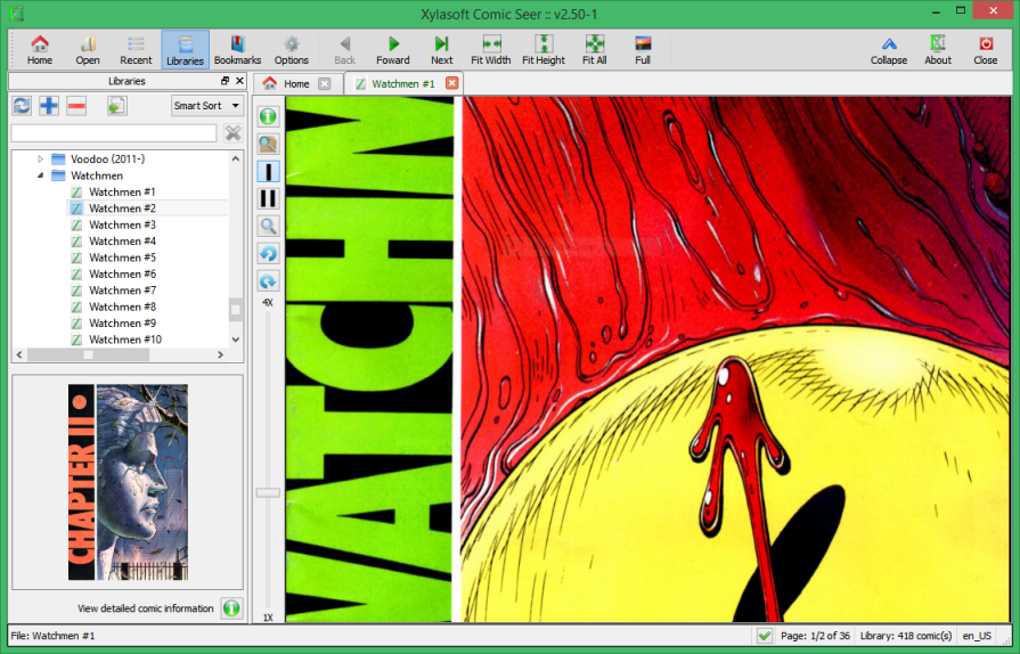Open the Home toolbar button
1020x654 pixels.
[40, 50]
